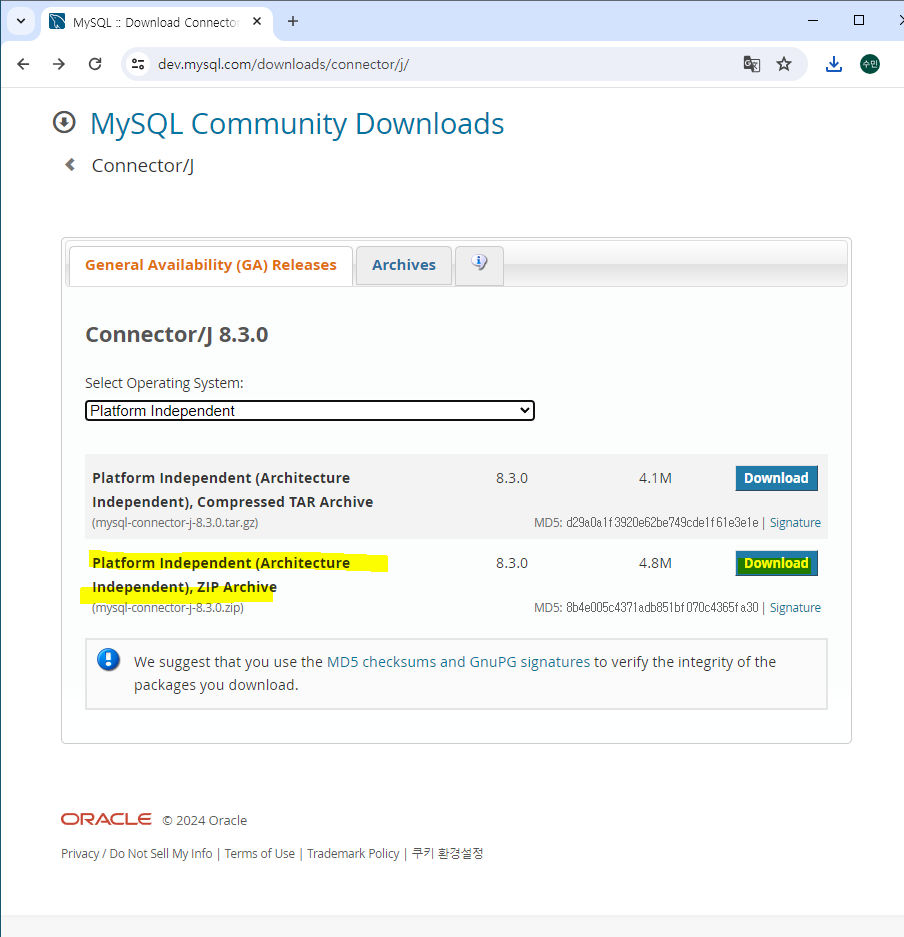Open MD5 checksums and GnuPG signatures link

458,662
